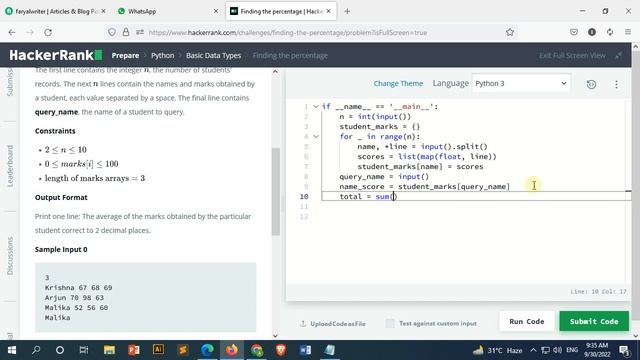Open File Explorer from taskbar

pos(109,350)
